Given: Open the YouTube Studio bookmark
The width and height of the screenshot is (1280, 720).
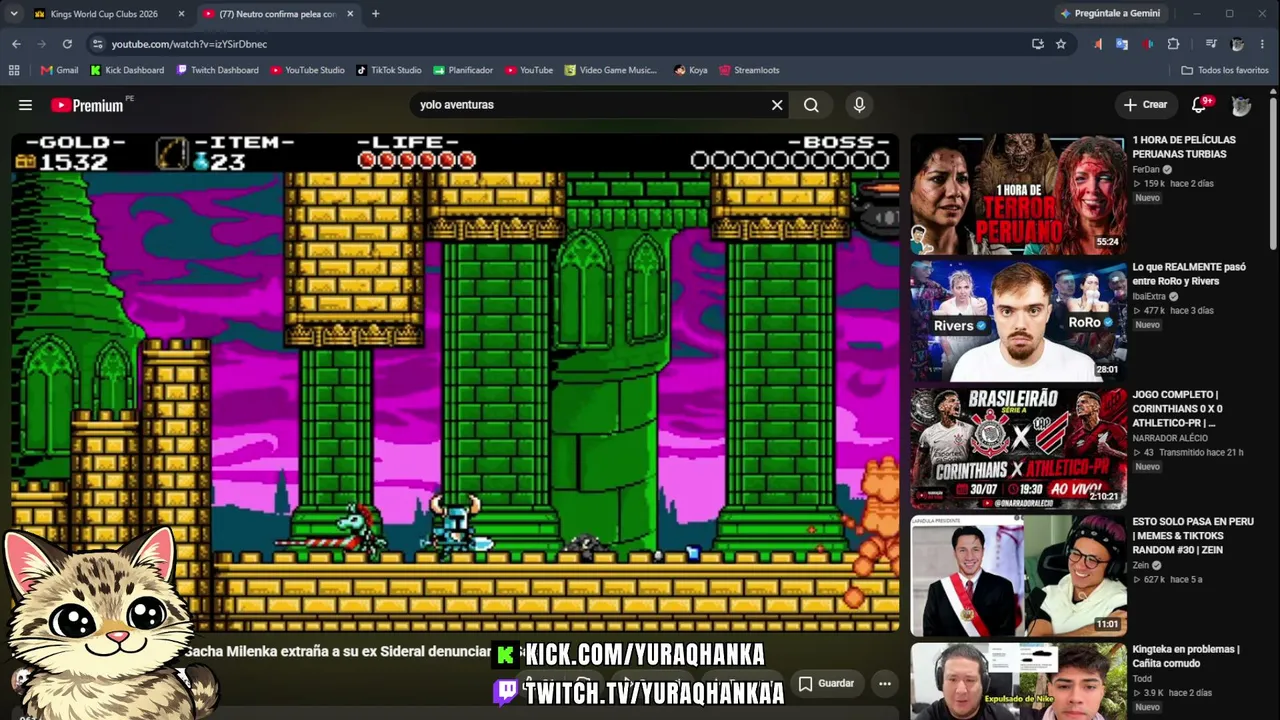Looking at the screenshot, I should click(307, 70).
